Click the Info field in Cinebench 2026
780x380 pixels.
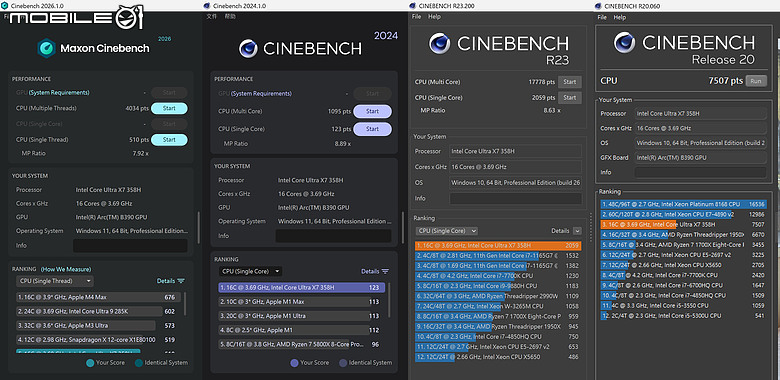click(x=130, y=246)
